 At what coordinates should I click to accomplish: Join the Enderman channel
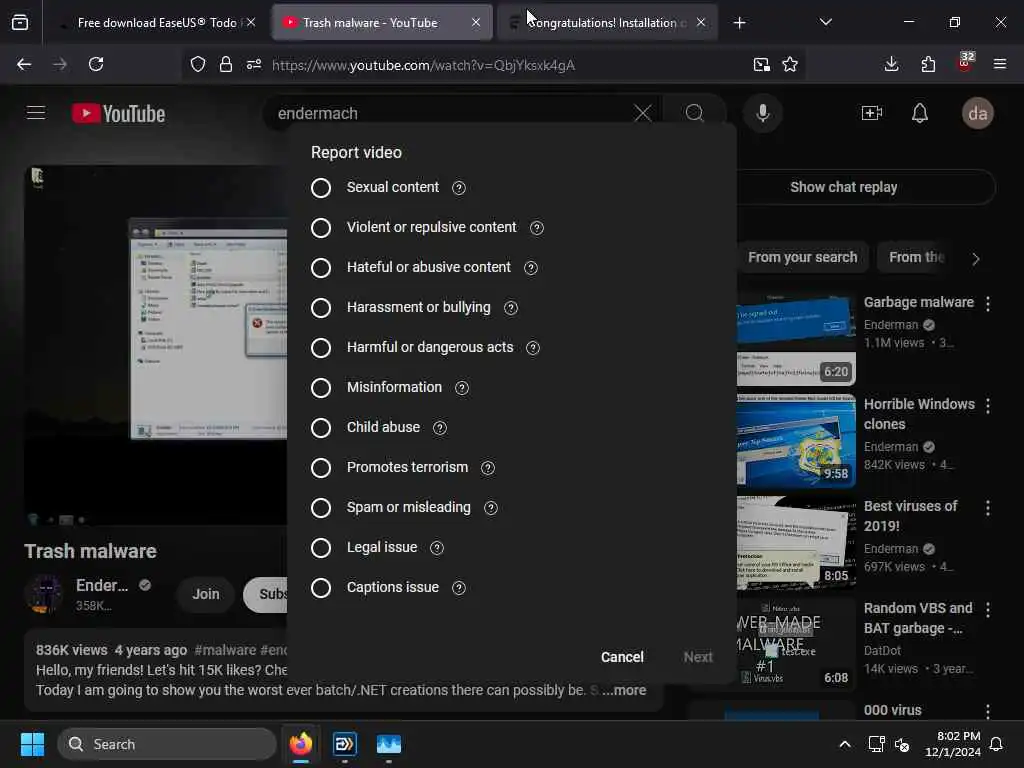pyautogui.click(x=206, y=594)
